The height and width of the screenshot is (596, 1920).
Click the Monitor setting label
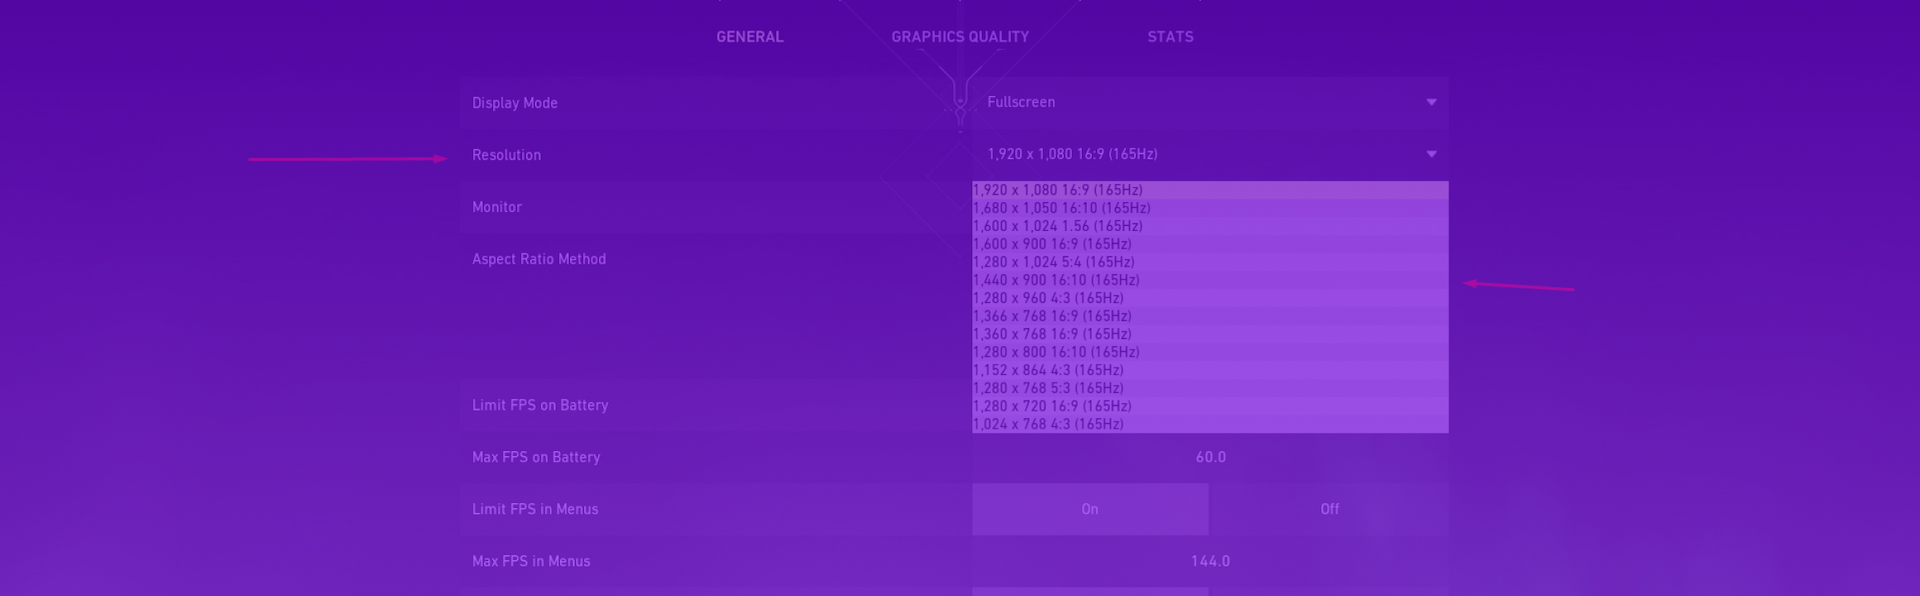[x=497, y=207]
